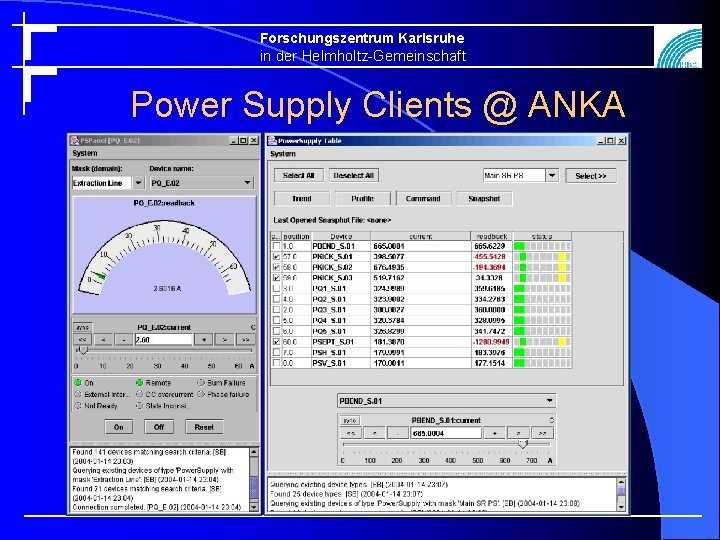Click the green Remote status indicator

point(140,382)
